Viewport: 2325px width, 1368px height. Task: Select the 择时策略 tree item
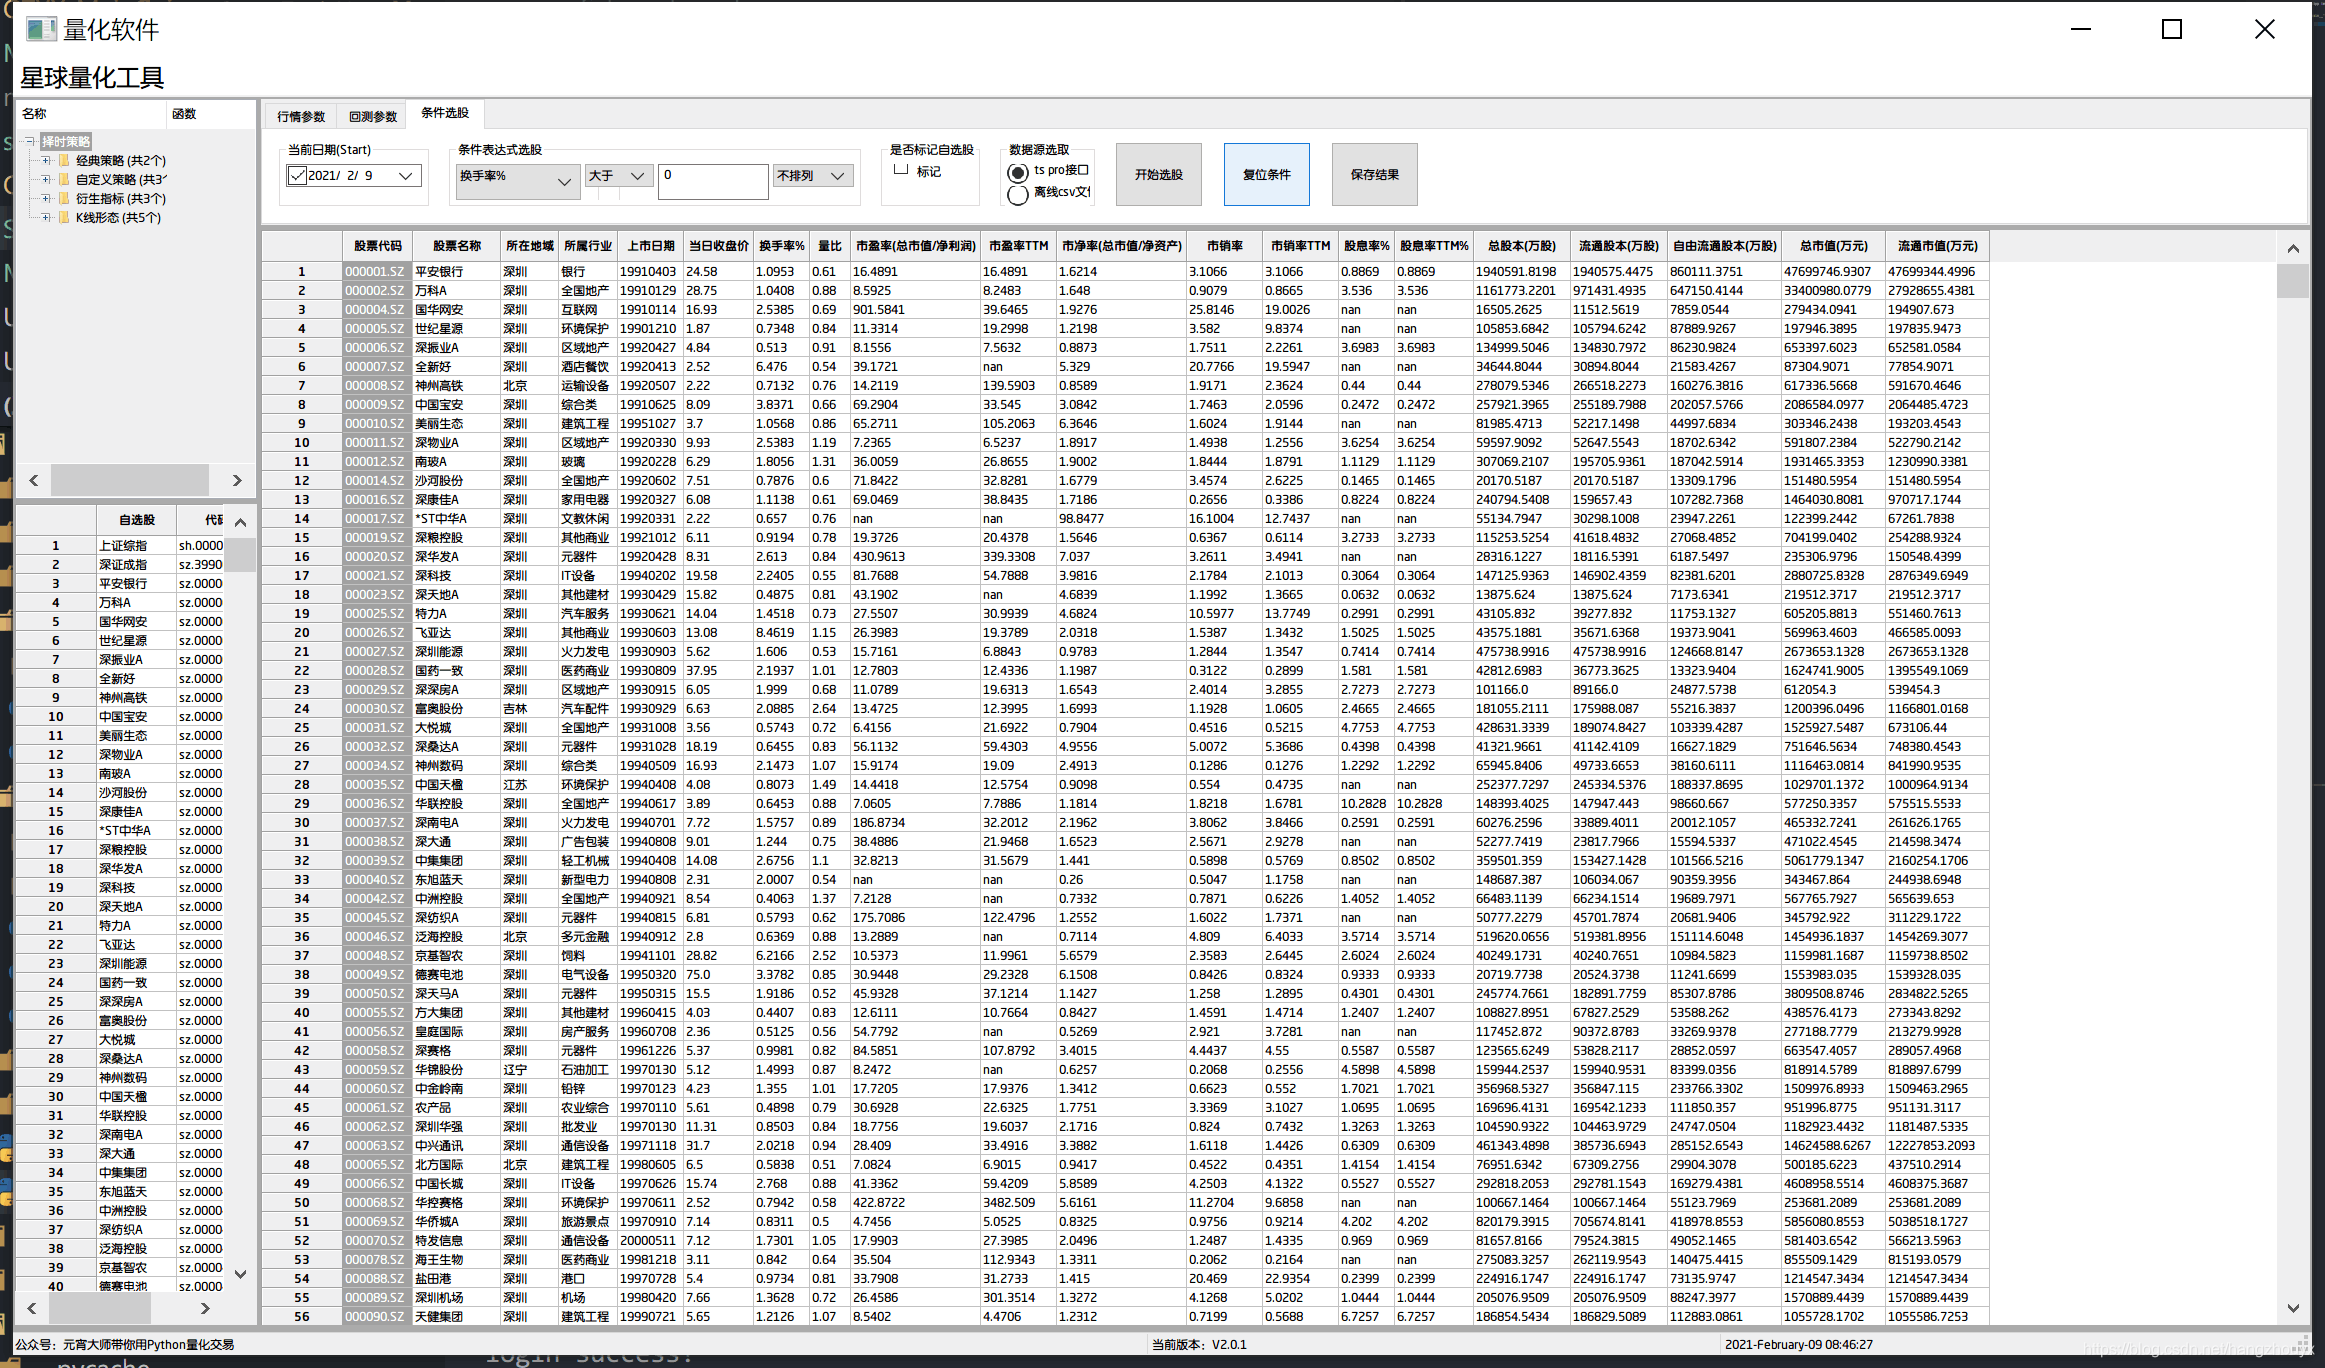66,142
